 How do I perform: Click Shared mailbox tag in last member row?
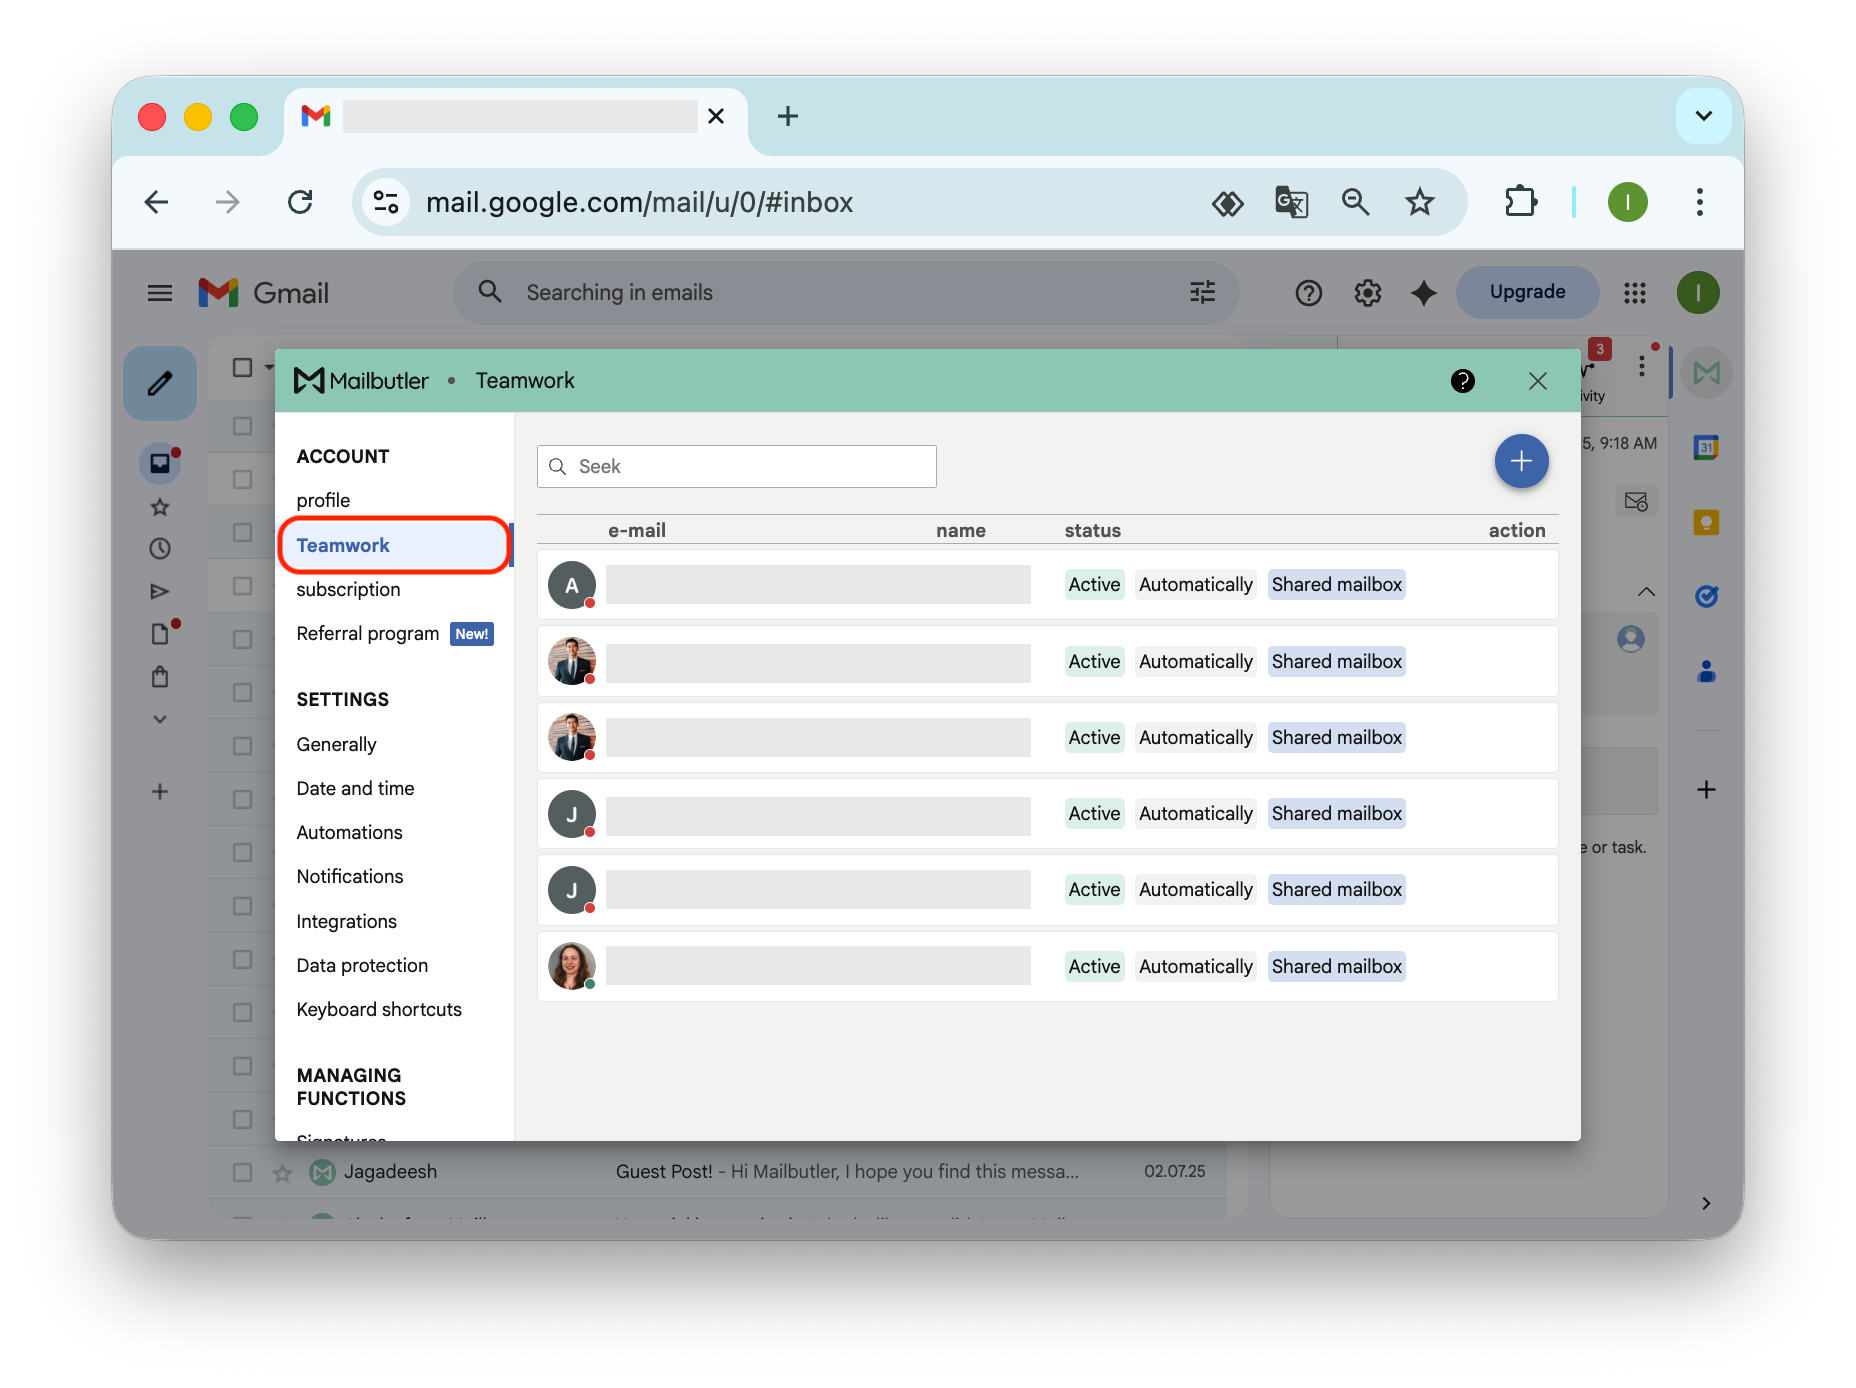[x=1336, y=966]
